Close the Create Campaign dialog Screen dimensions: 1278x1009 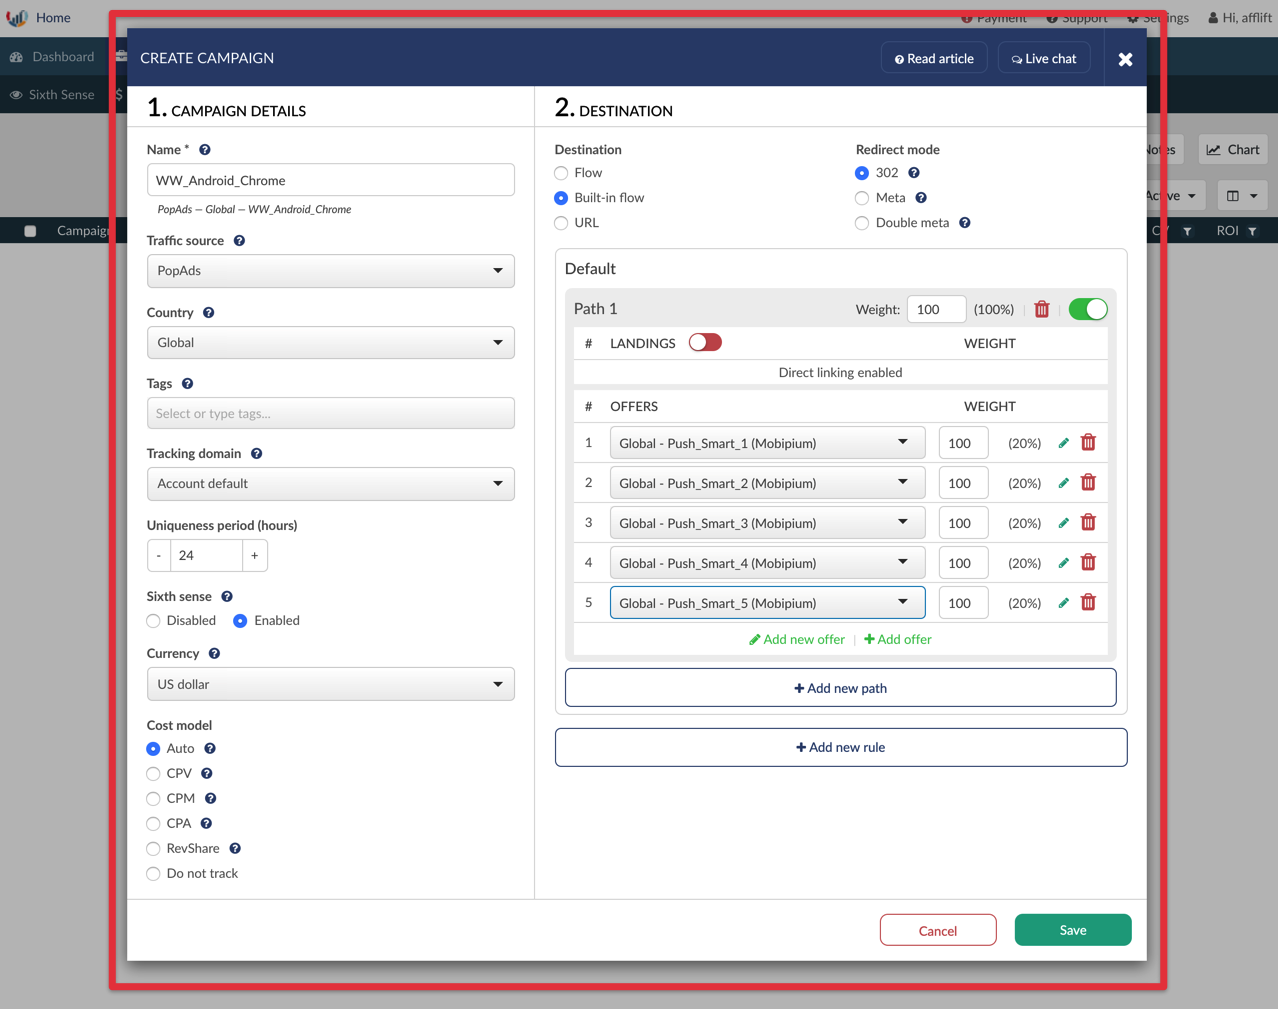(x=1125, y=59)
